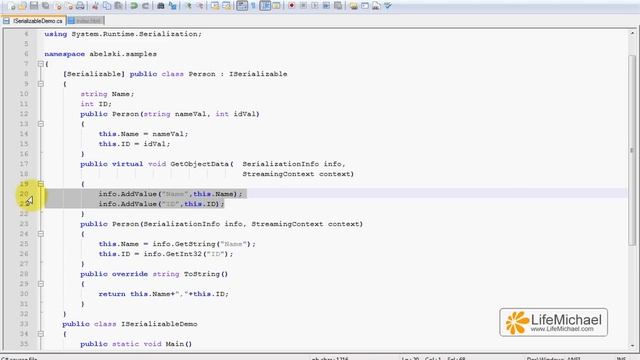This screenshot has width=640, height=360.
Task: Switch to the ISerializableDemo.cs tab
Action: pyautogui.click(x=33, y=20)
